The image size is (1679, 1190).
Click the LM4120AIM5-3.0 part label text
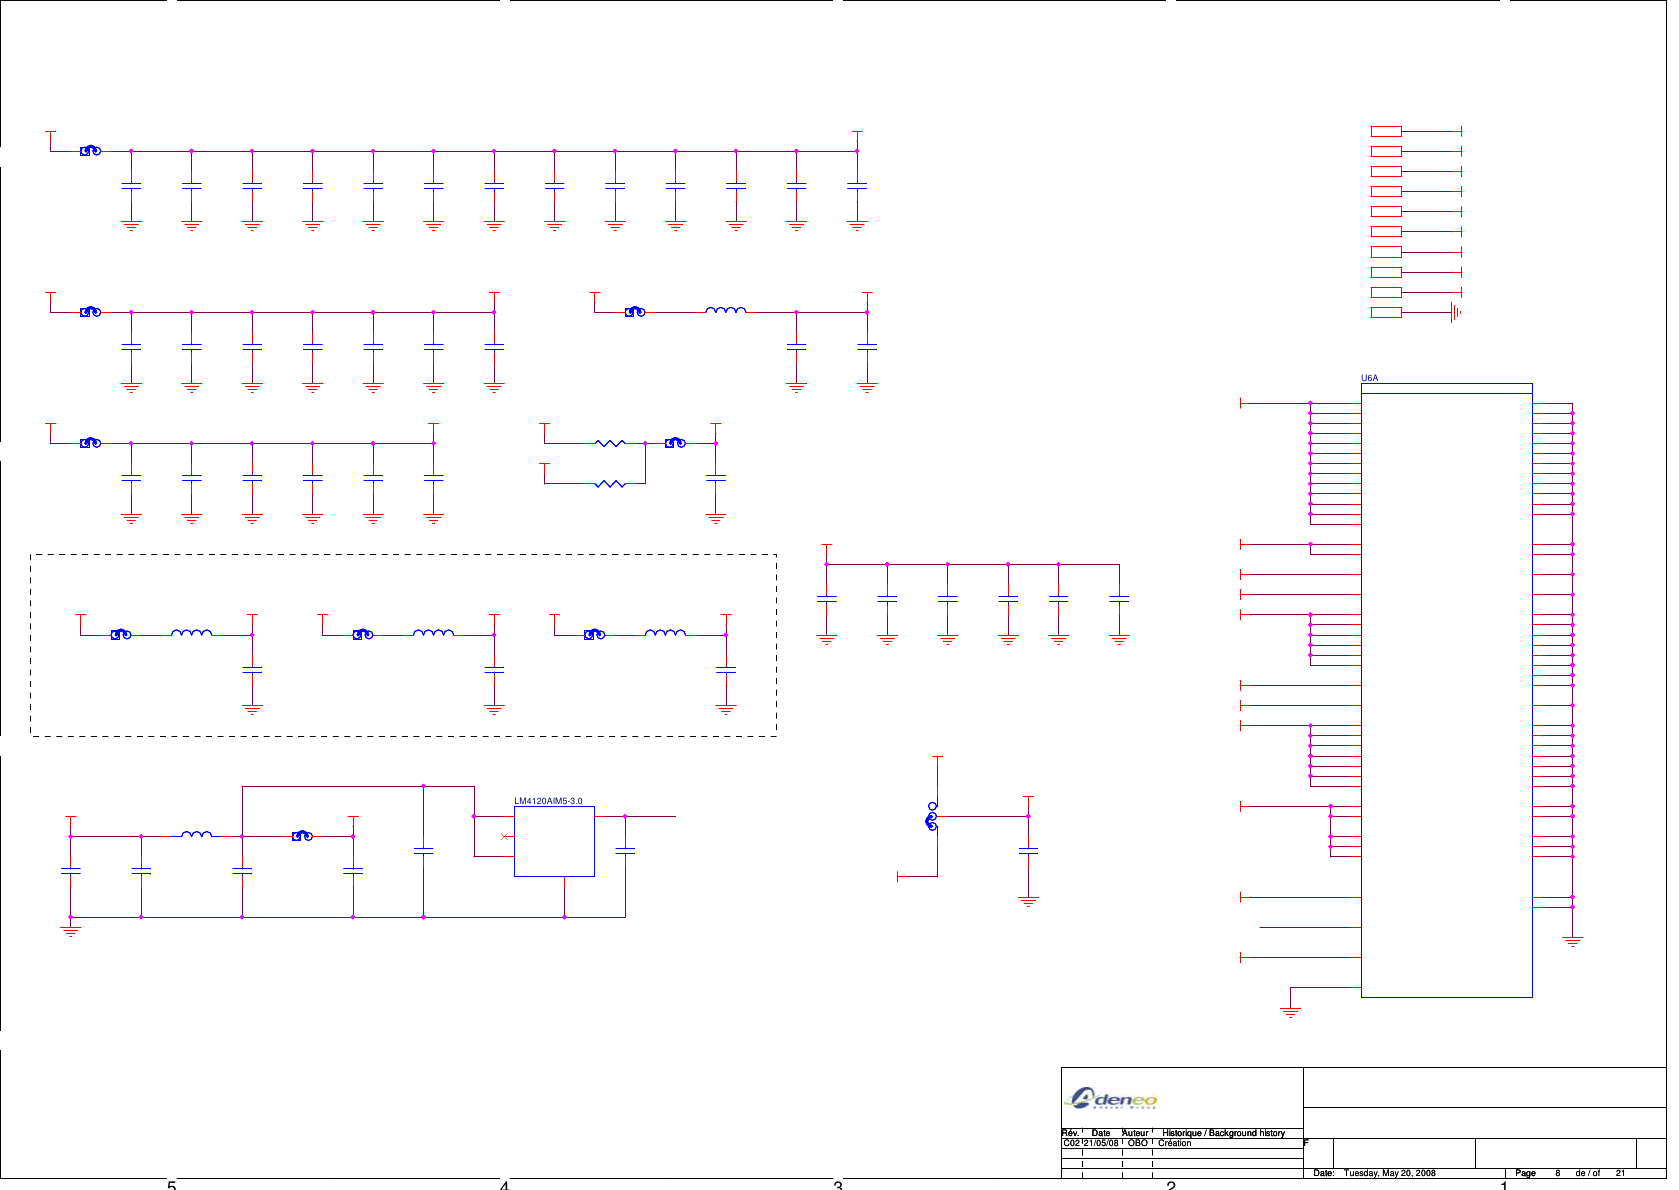(548, 801)
